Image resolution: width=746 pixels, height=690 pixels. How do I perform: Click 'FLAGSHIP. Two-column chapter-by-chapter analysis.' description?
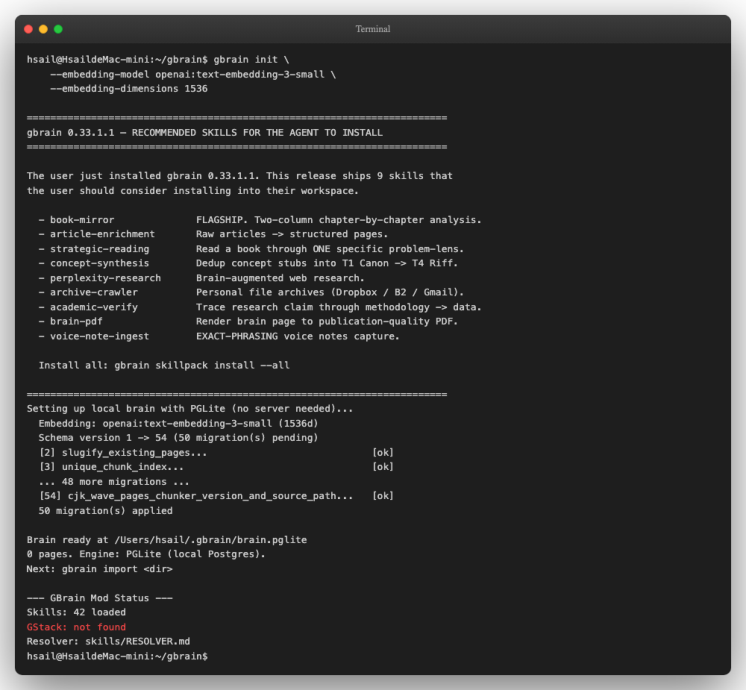(x=338, y=220)
